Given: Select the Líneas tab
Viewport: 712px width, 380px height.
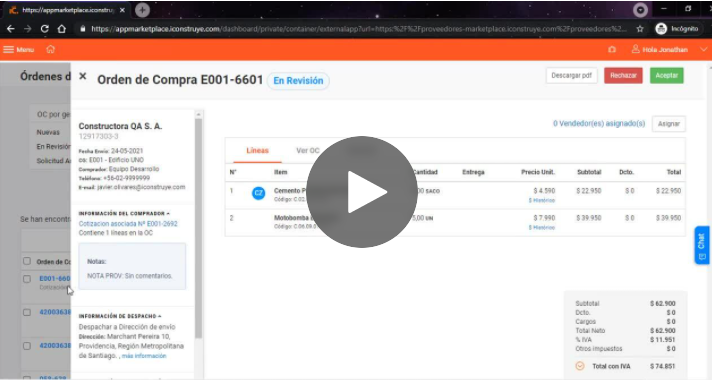Looking at the screenshot, I should pyautogui.click(x=257, y=151).
